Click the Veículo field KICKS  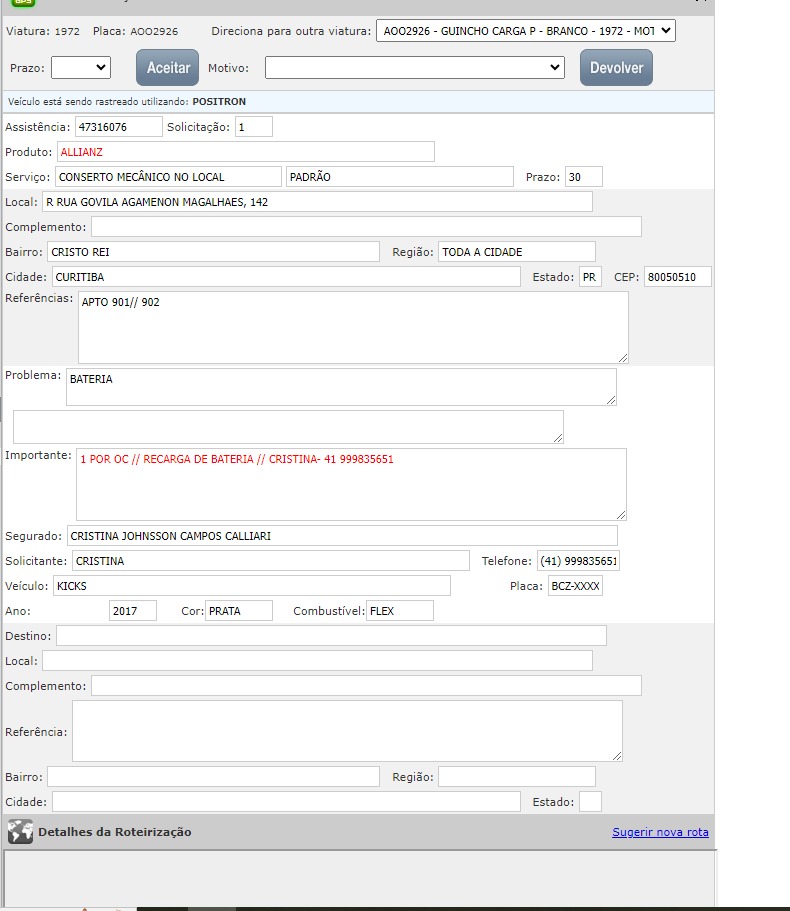(x=252, y=586)
